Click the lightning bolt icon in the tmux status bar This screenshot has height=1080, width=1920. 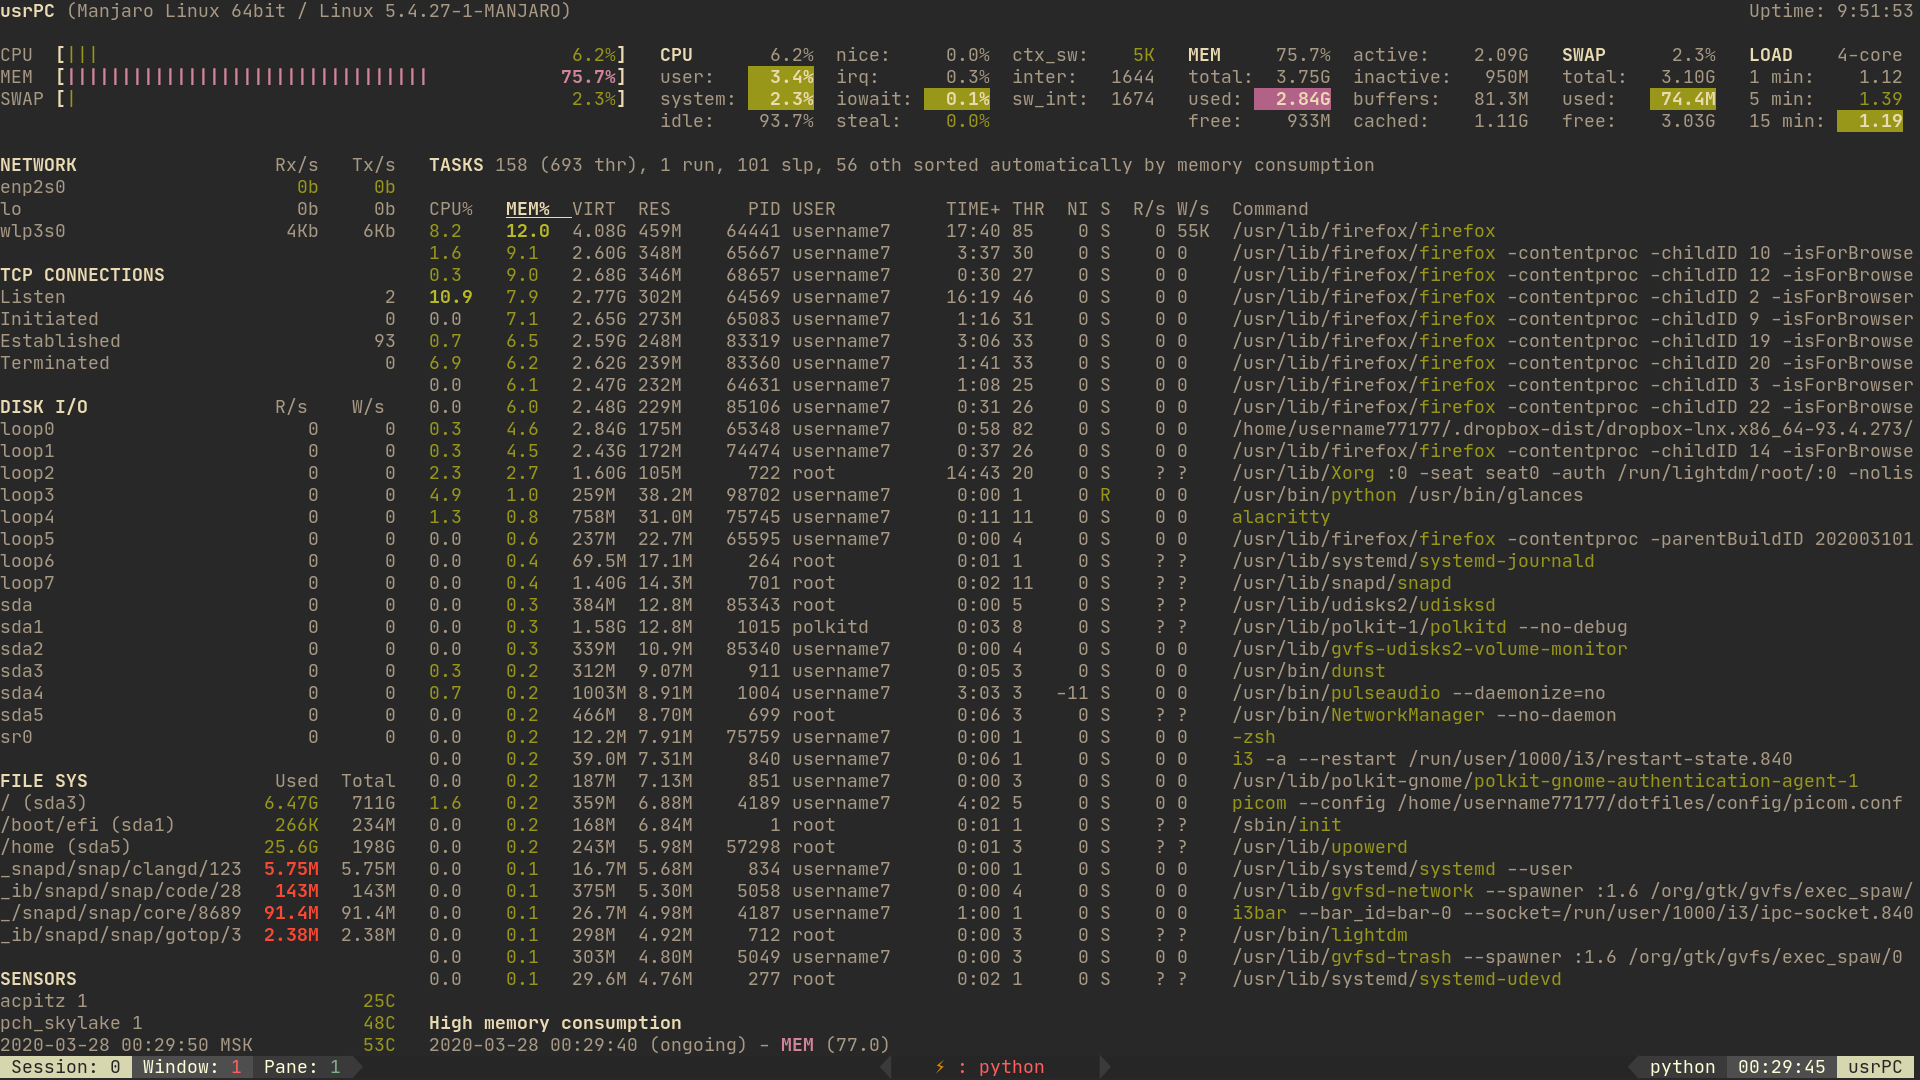click(939, 1067)
